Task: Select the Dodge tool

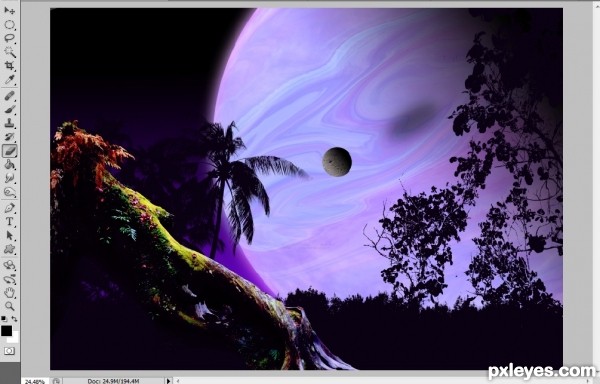Action: tap(10, 192)
